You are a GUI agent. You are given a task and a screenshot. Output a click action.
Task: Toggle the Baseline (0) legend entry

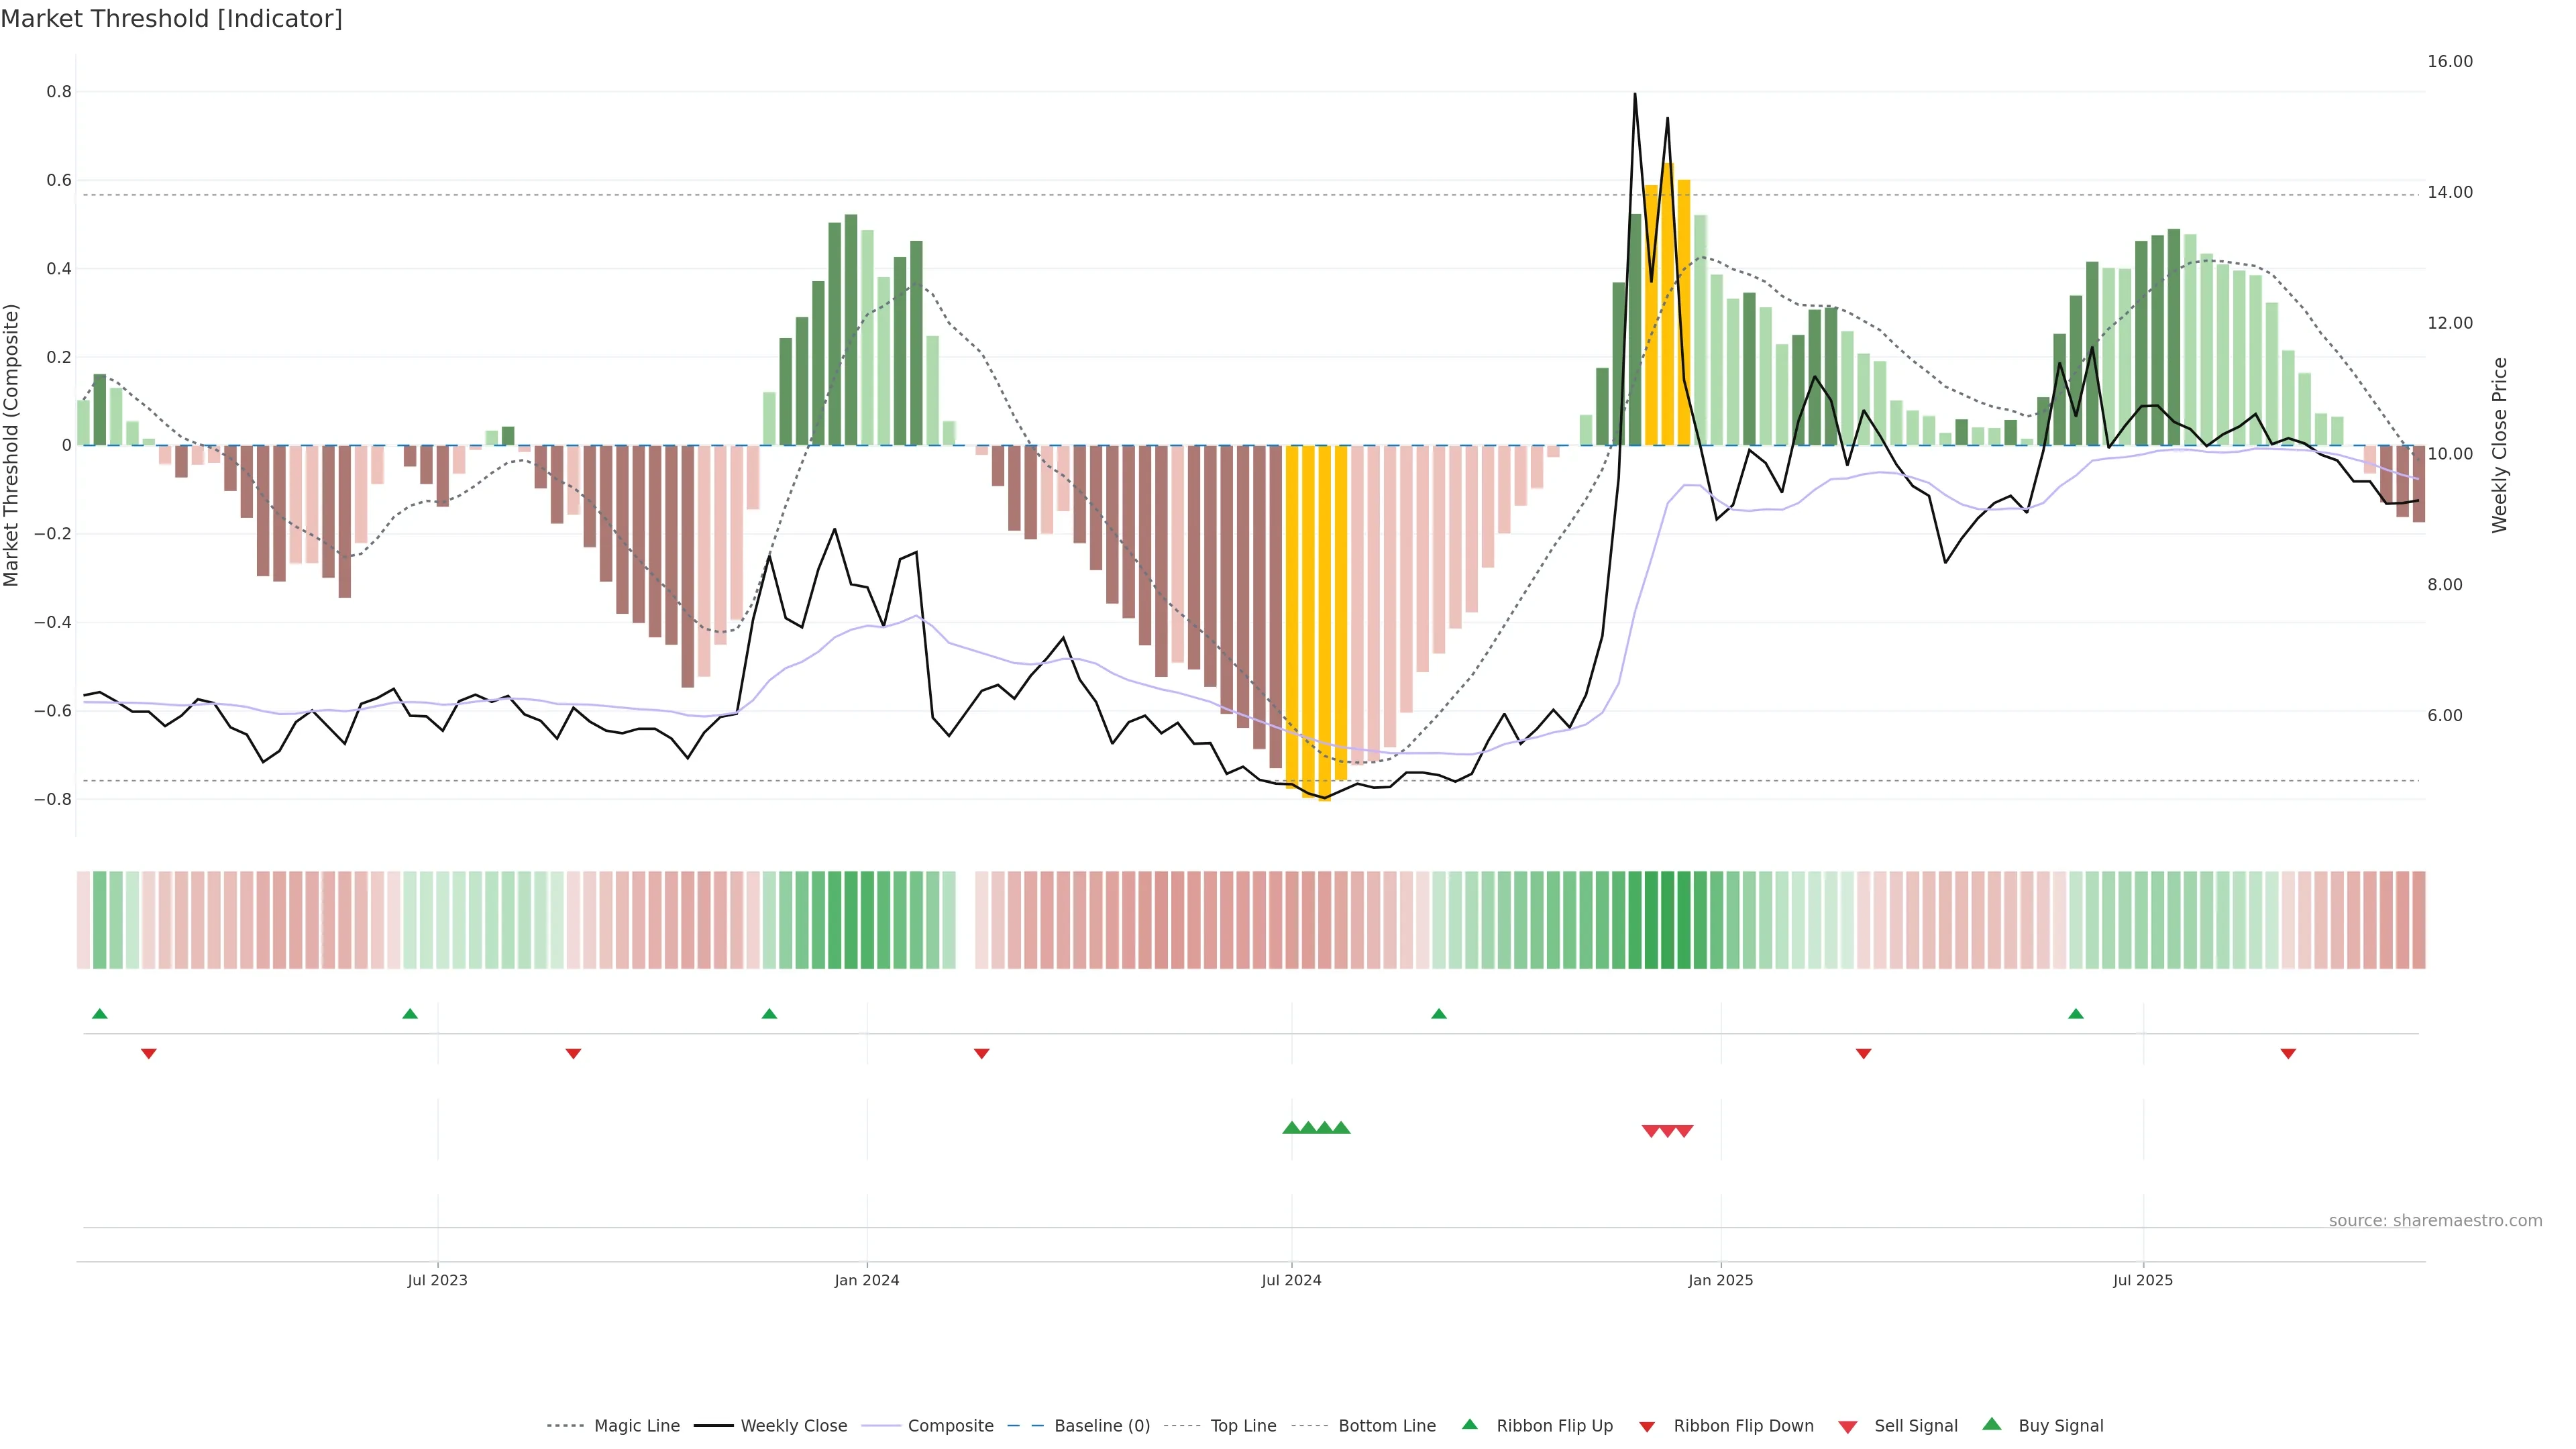[x=1102, y=1426]
